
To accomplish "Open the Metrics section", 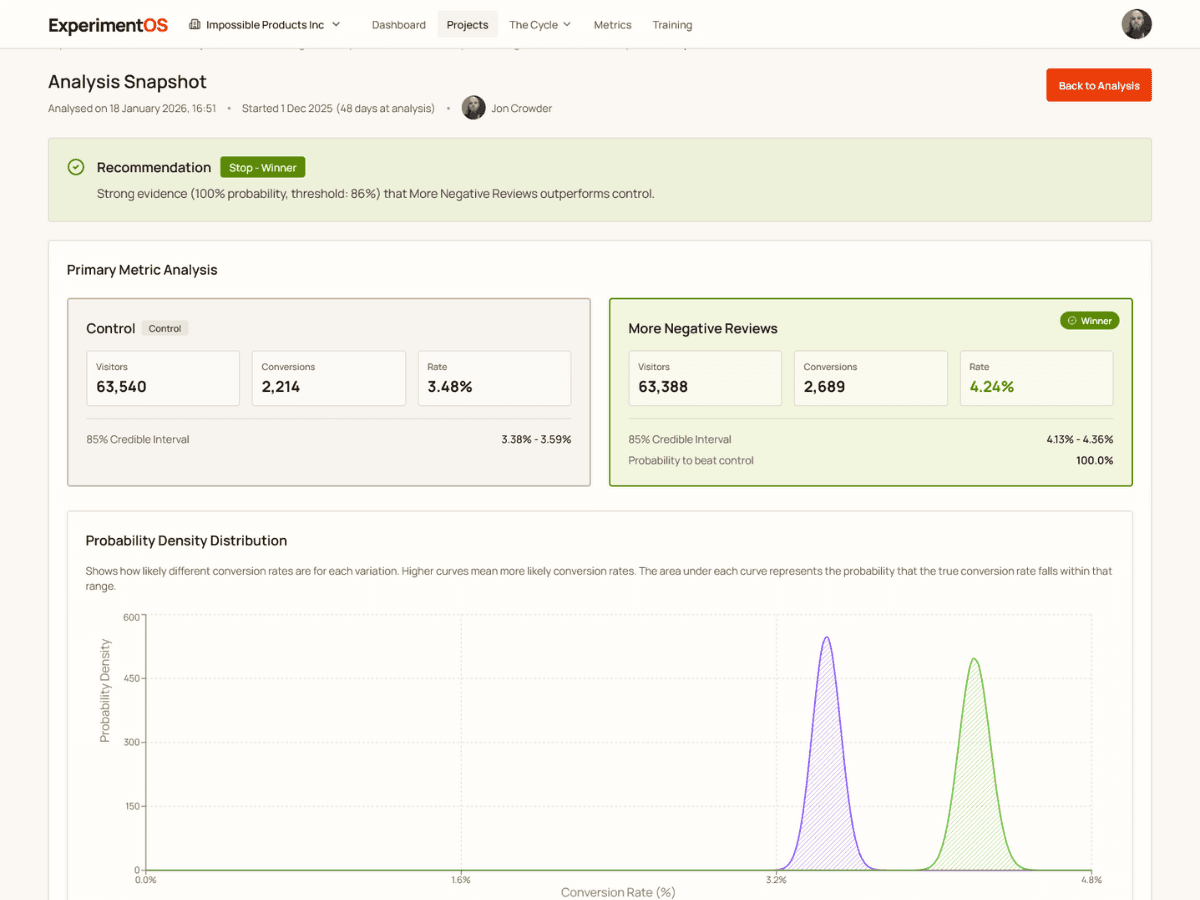I will click(x=612, y=24).
